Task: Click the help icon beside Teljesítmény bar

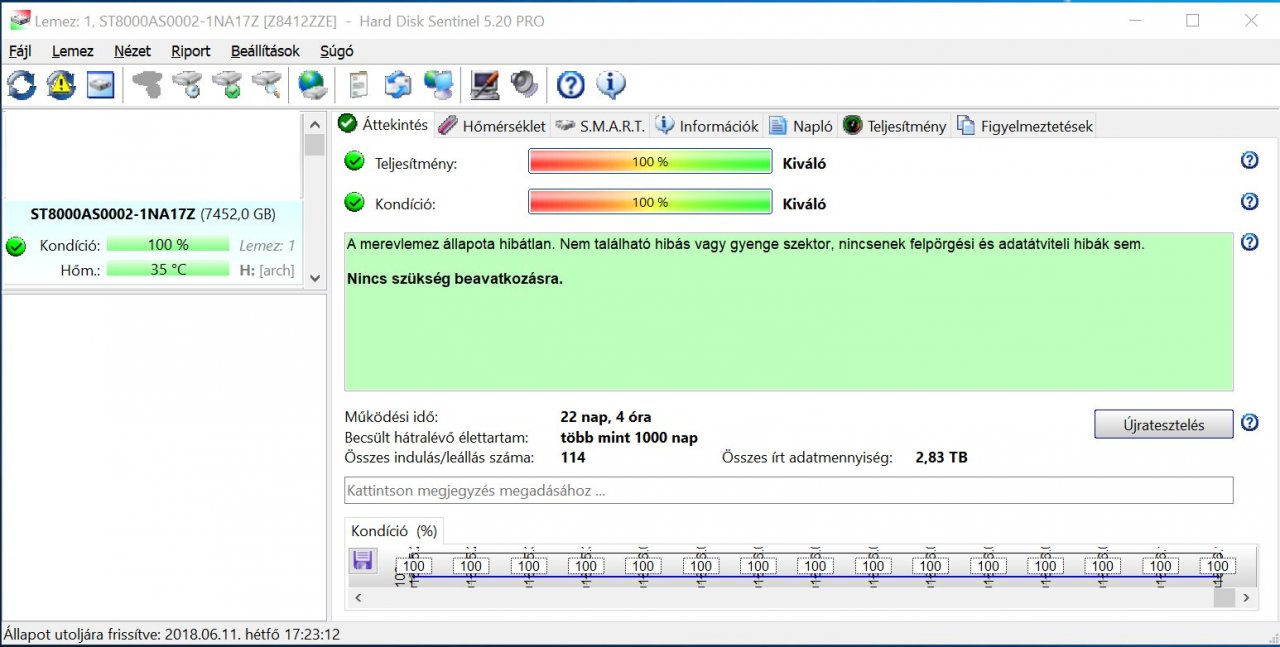Action: 1249,161
